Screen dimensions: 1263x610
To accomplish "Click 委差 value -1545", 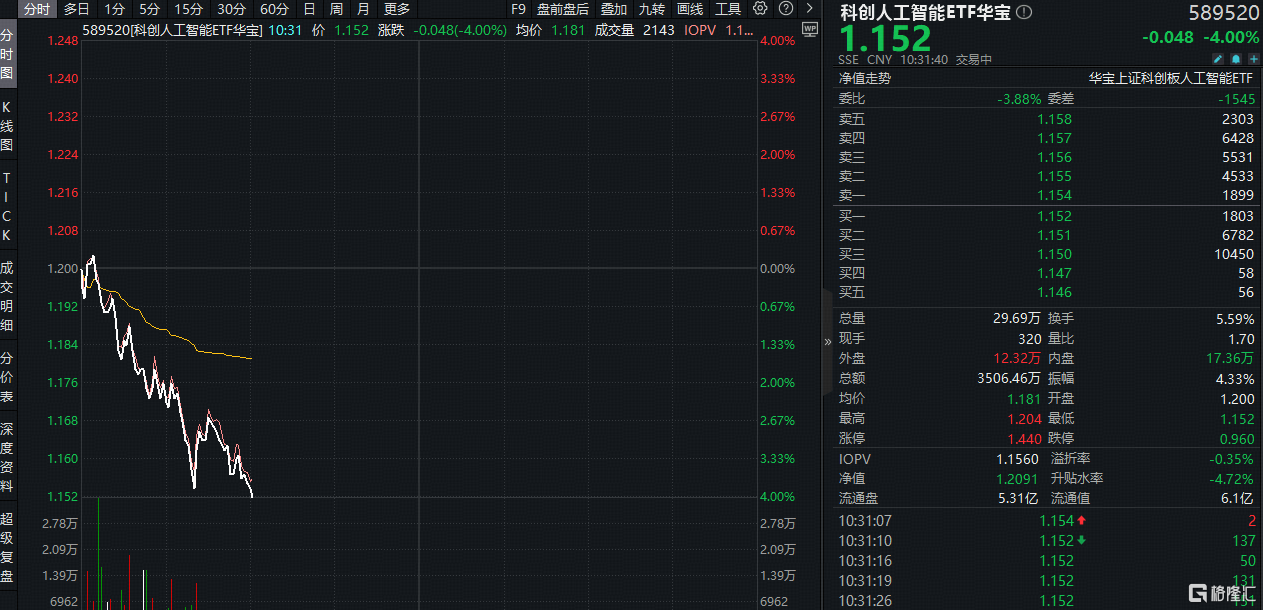I will [x=1236, y=99].
